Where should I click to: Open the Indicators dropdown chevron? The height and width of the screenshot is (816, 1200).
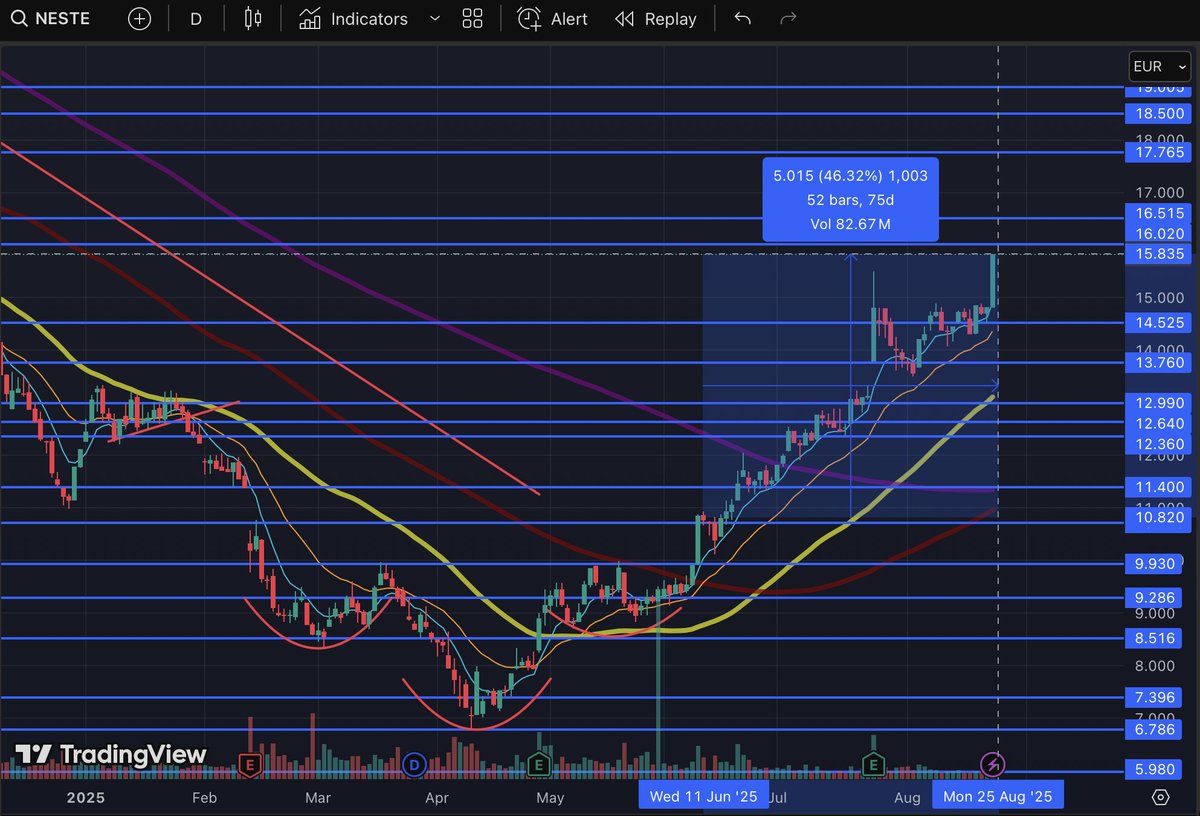[434, 18]
